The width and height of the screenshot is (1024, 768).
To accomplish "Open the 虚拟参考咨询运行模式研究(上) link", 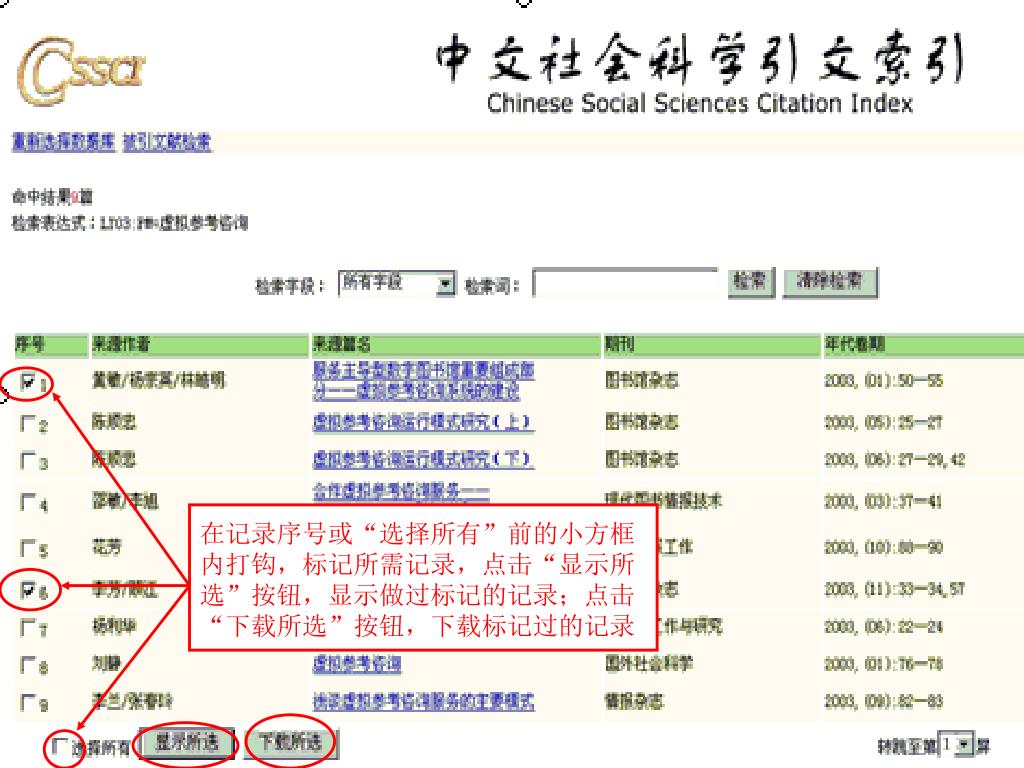I will [x=423, y=422].
